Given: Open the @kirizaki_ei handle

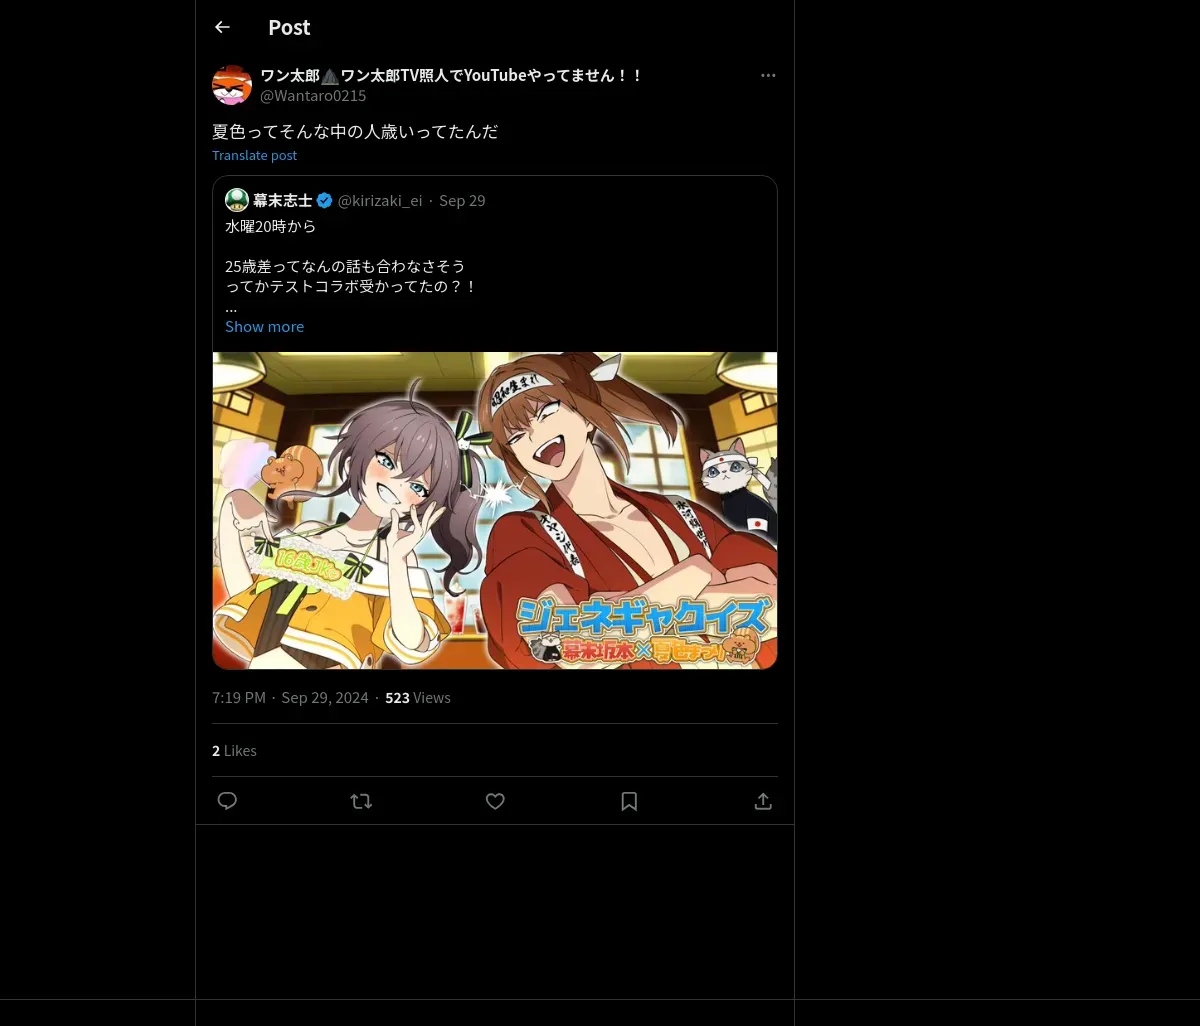Looking at the screenshot, I should point(380,200).
